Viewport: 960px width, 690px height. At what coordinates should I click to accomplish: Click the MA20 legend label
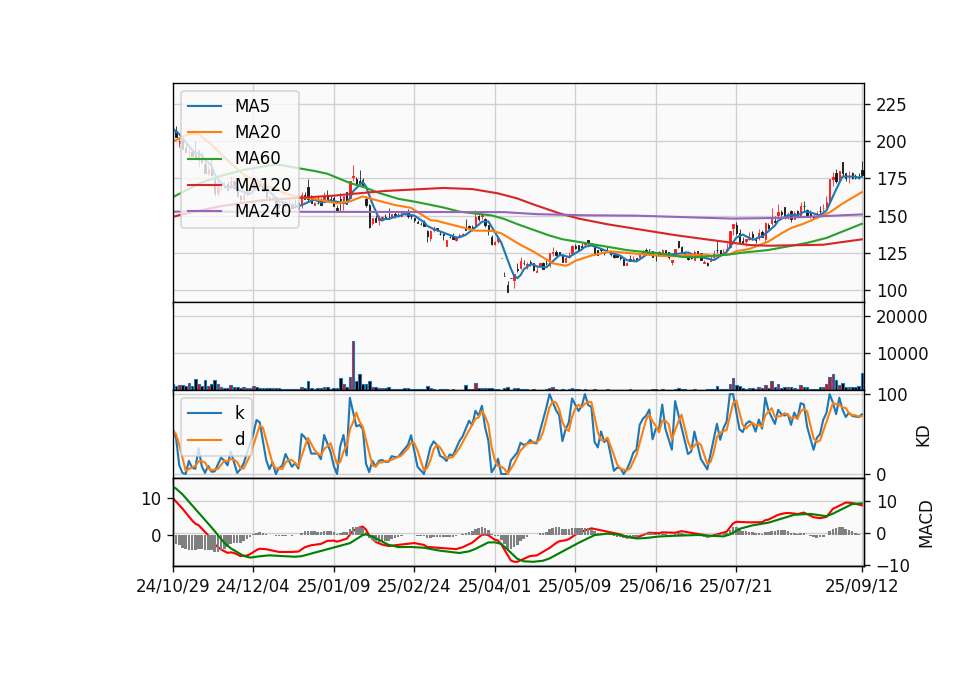pos(257,132)
